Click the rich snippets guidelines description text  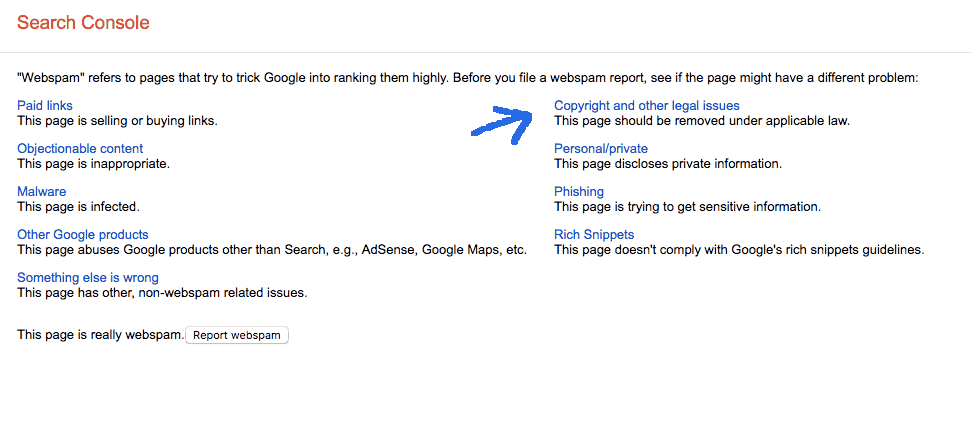click(x=739, y=250)
